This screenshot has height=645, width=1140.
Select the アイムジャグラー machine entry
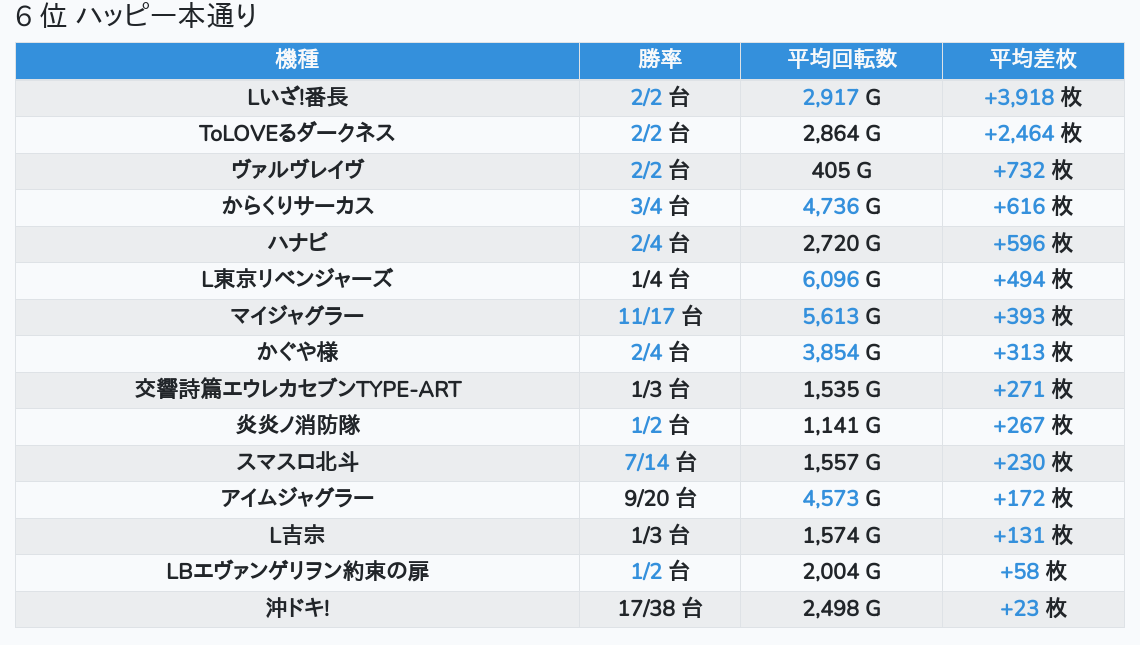tap(297, 499)
